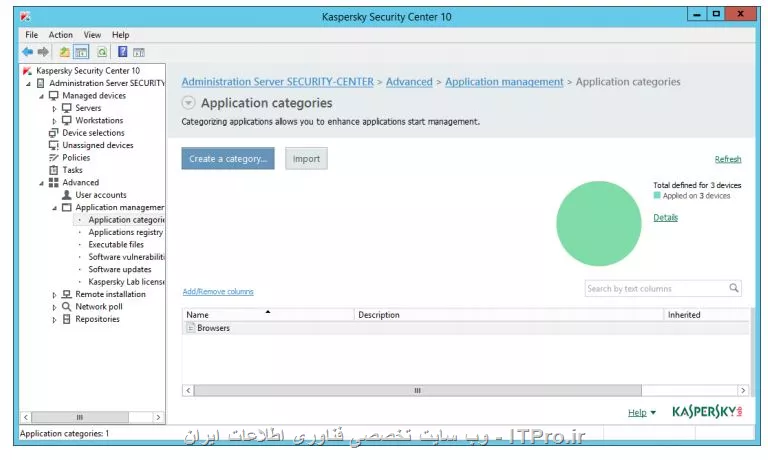Open the blue Help book icon
Viewport: 768px width, 460px height.
[123, 51]
